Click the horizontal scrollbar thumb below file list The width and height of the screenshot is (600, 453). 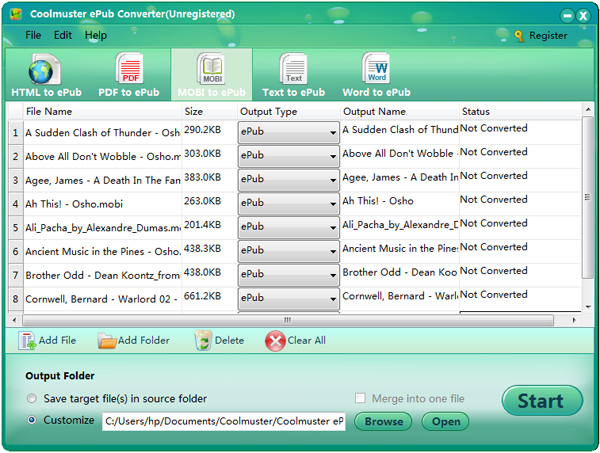[x=288, y=320]
